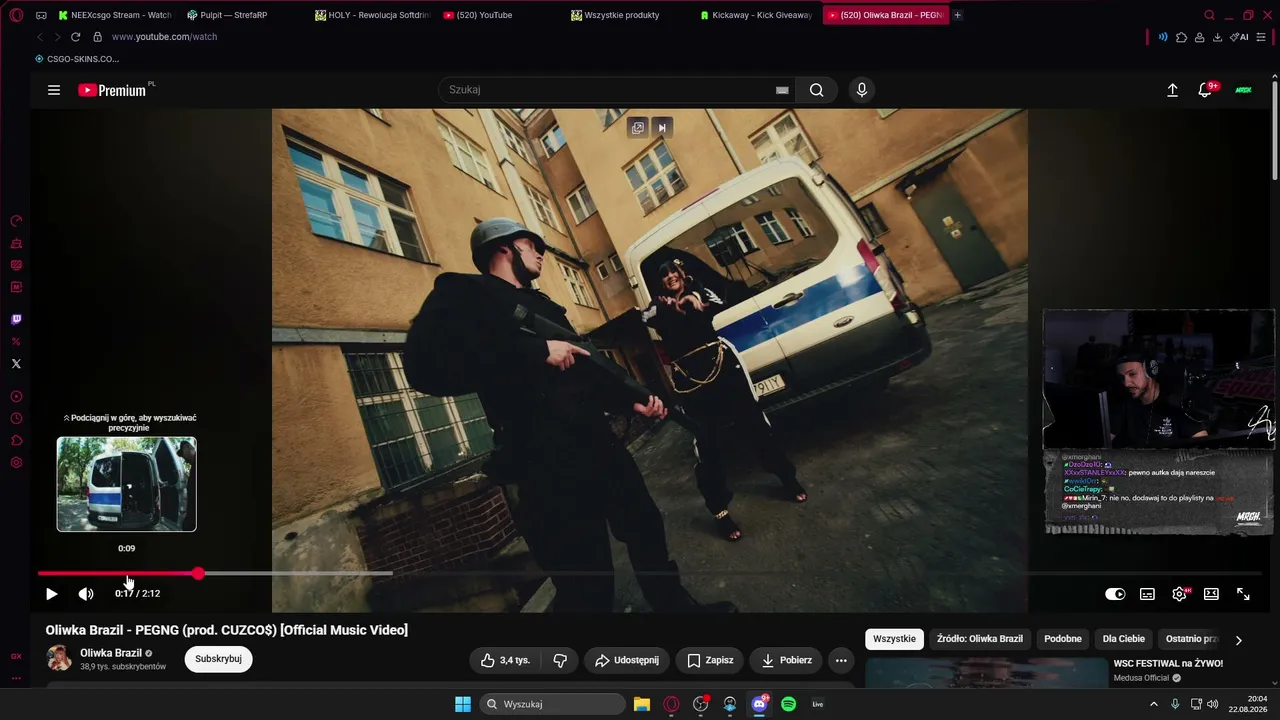1280x720 pixels.
Task: Click the video miniplayer popout icon
Action: pyautogui.click(x=638, y=128)
